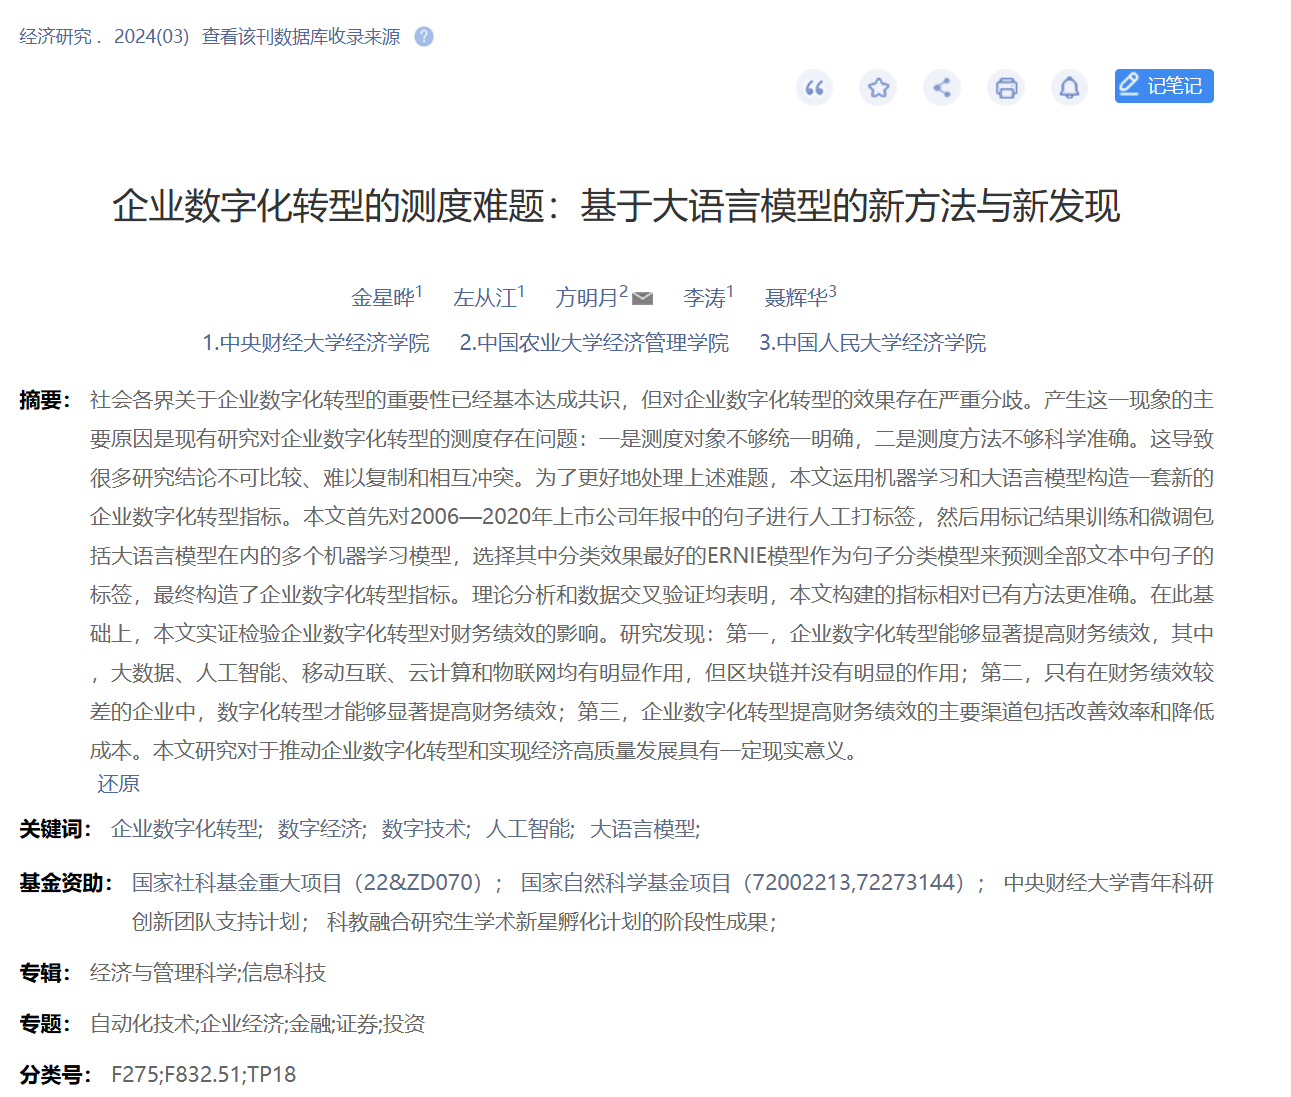Screen dimensions: 1291x1097
Task: Open author 金星晔 profile
Action: click(x=382, y=298)
